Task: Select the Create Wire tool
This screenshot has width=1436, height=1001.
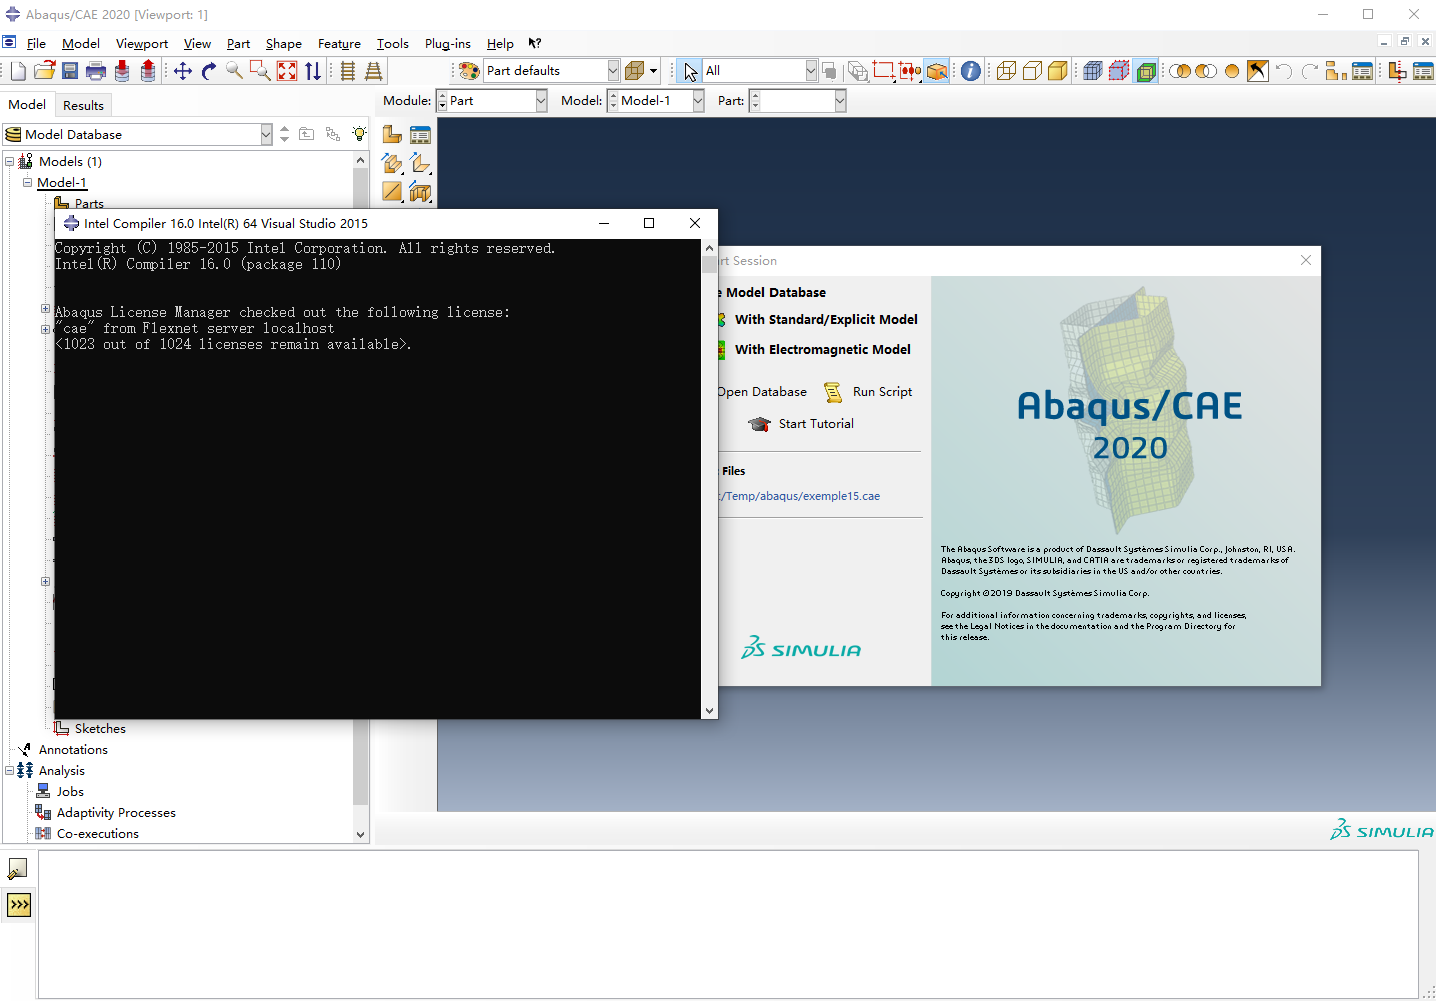Action: click(392, 191)
